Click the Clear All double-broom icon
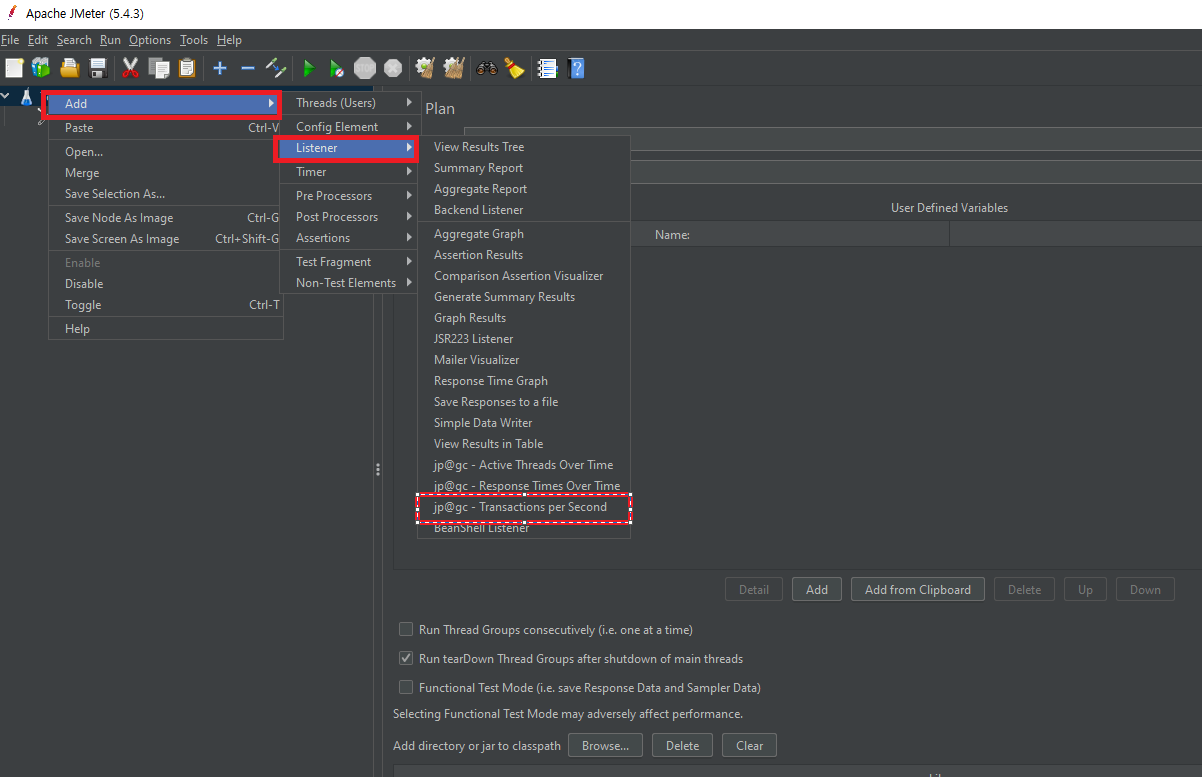This screenshot has width=1202, height=777. (454, 68)
